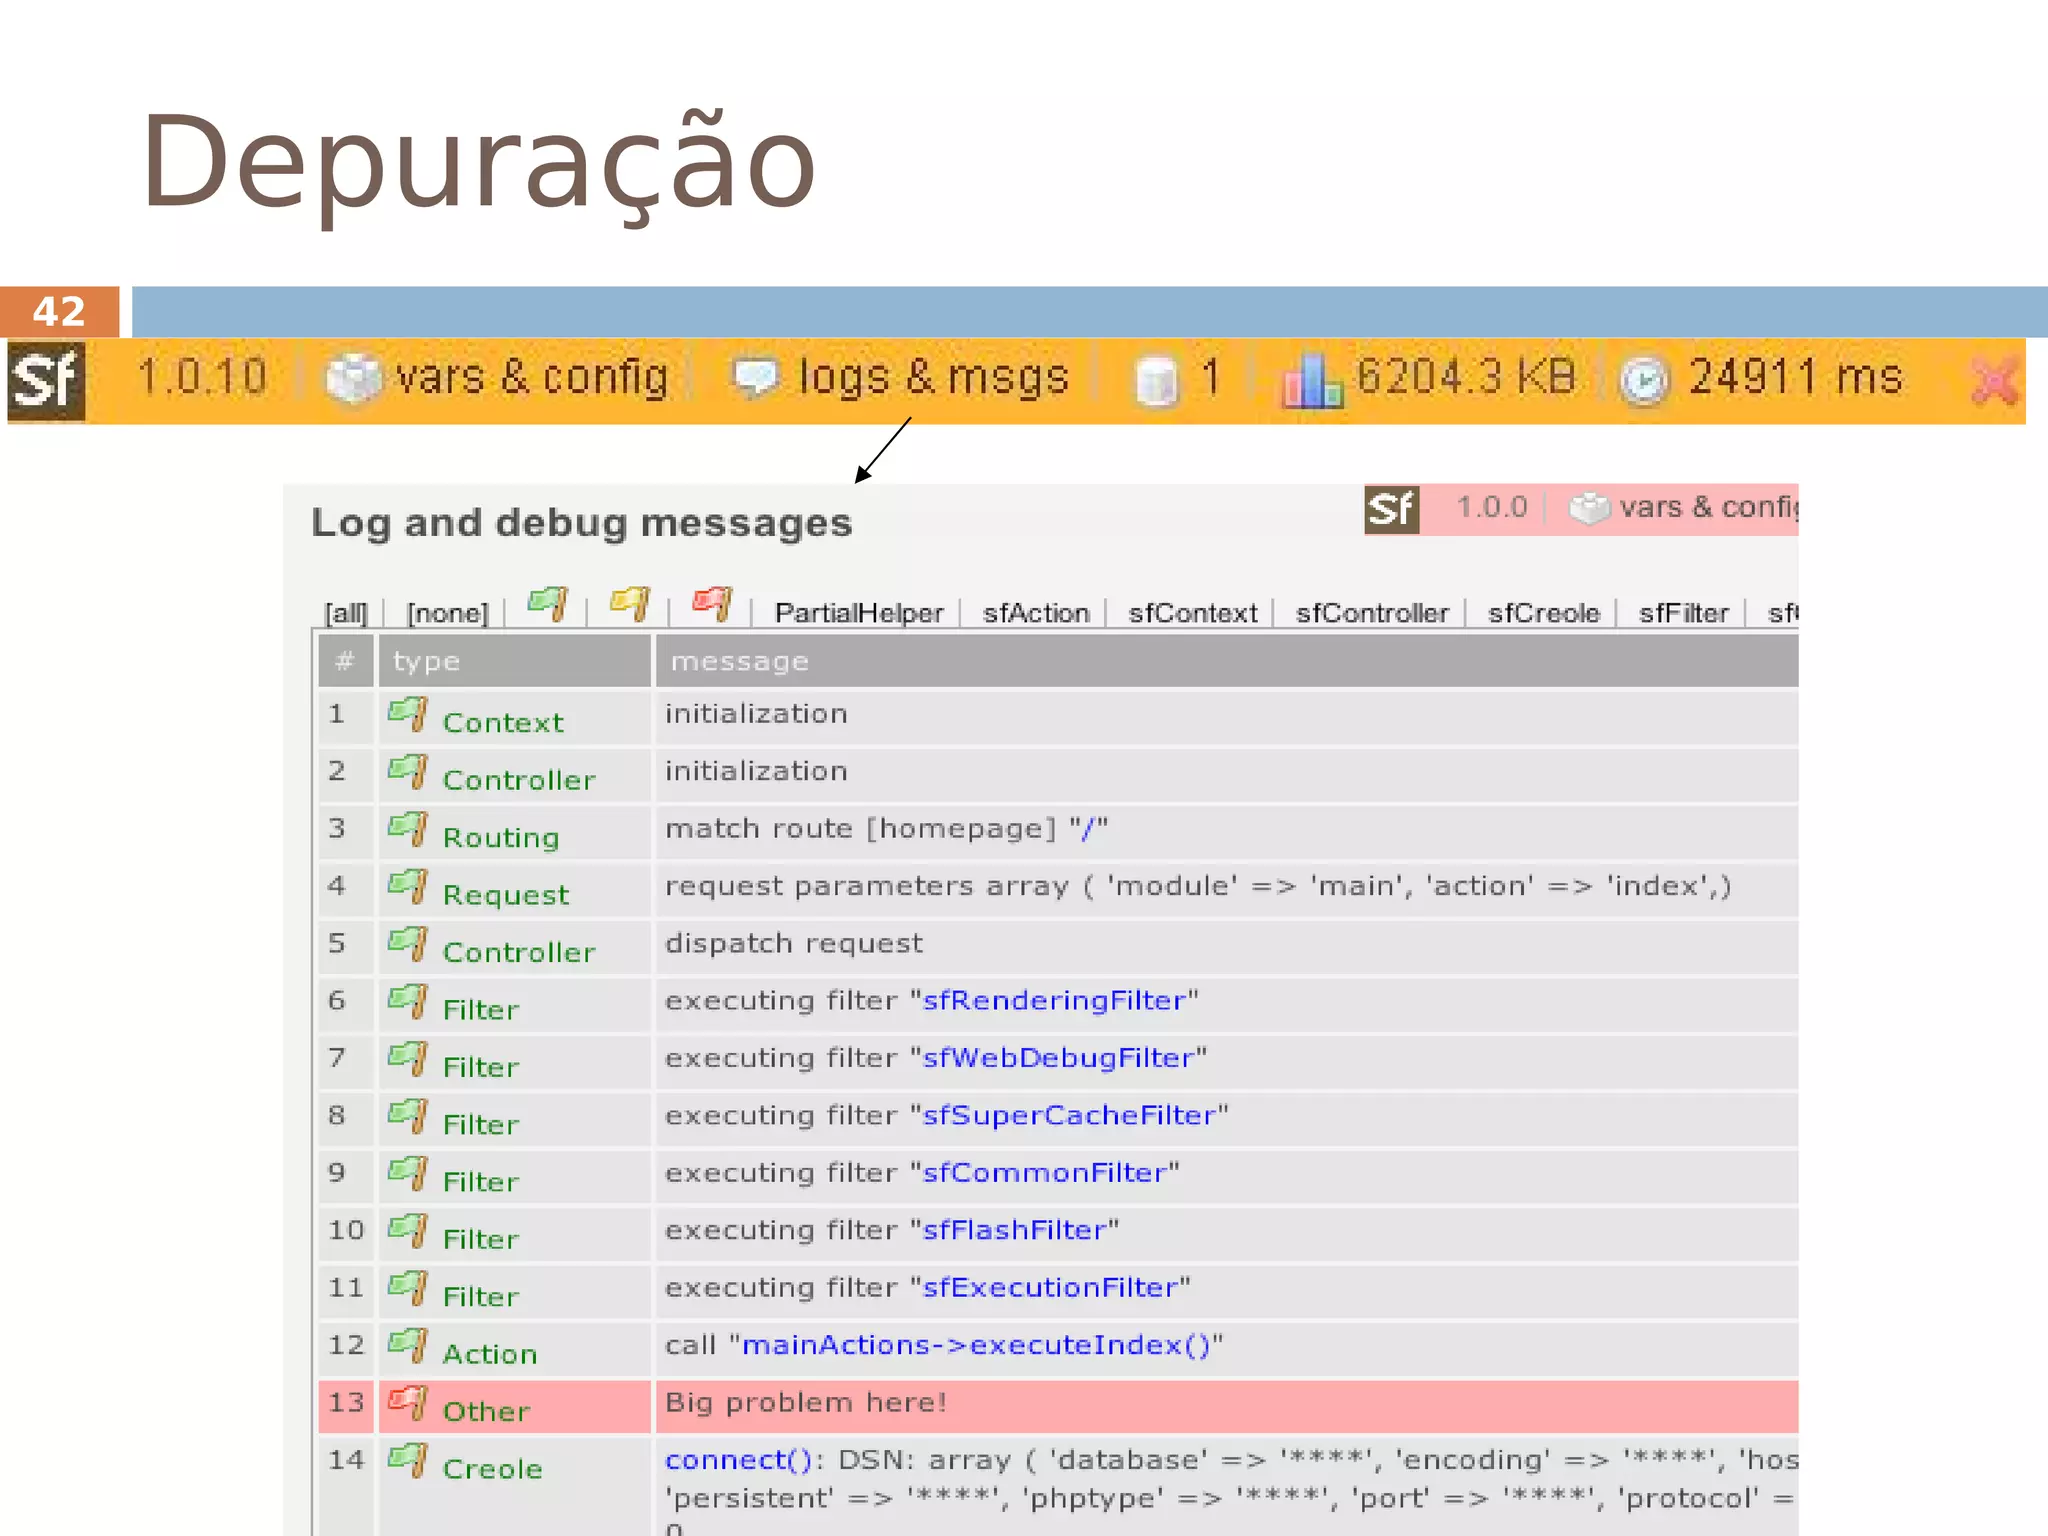This screenshot has width=2048, height=1536.
Task: Filter by green flag priority
Action: tap(548, 604)
